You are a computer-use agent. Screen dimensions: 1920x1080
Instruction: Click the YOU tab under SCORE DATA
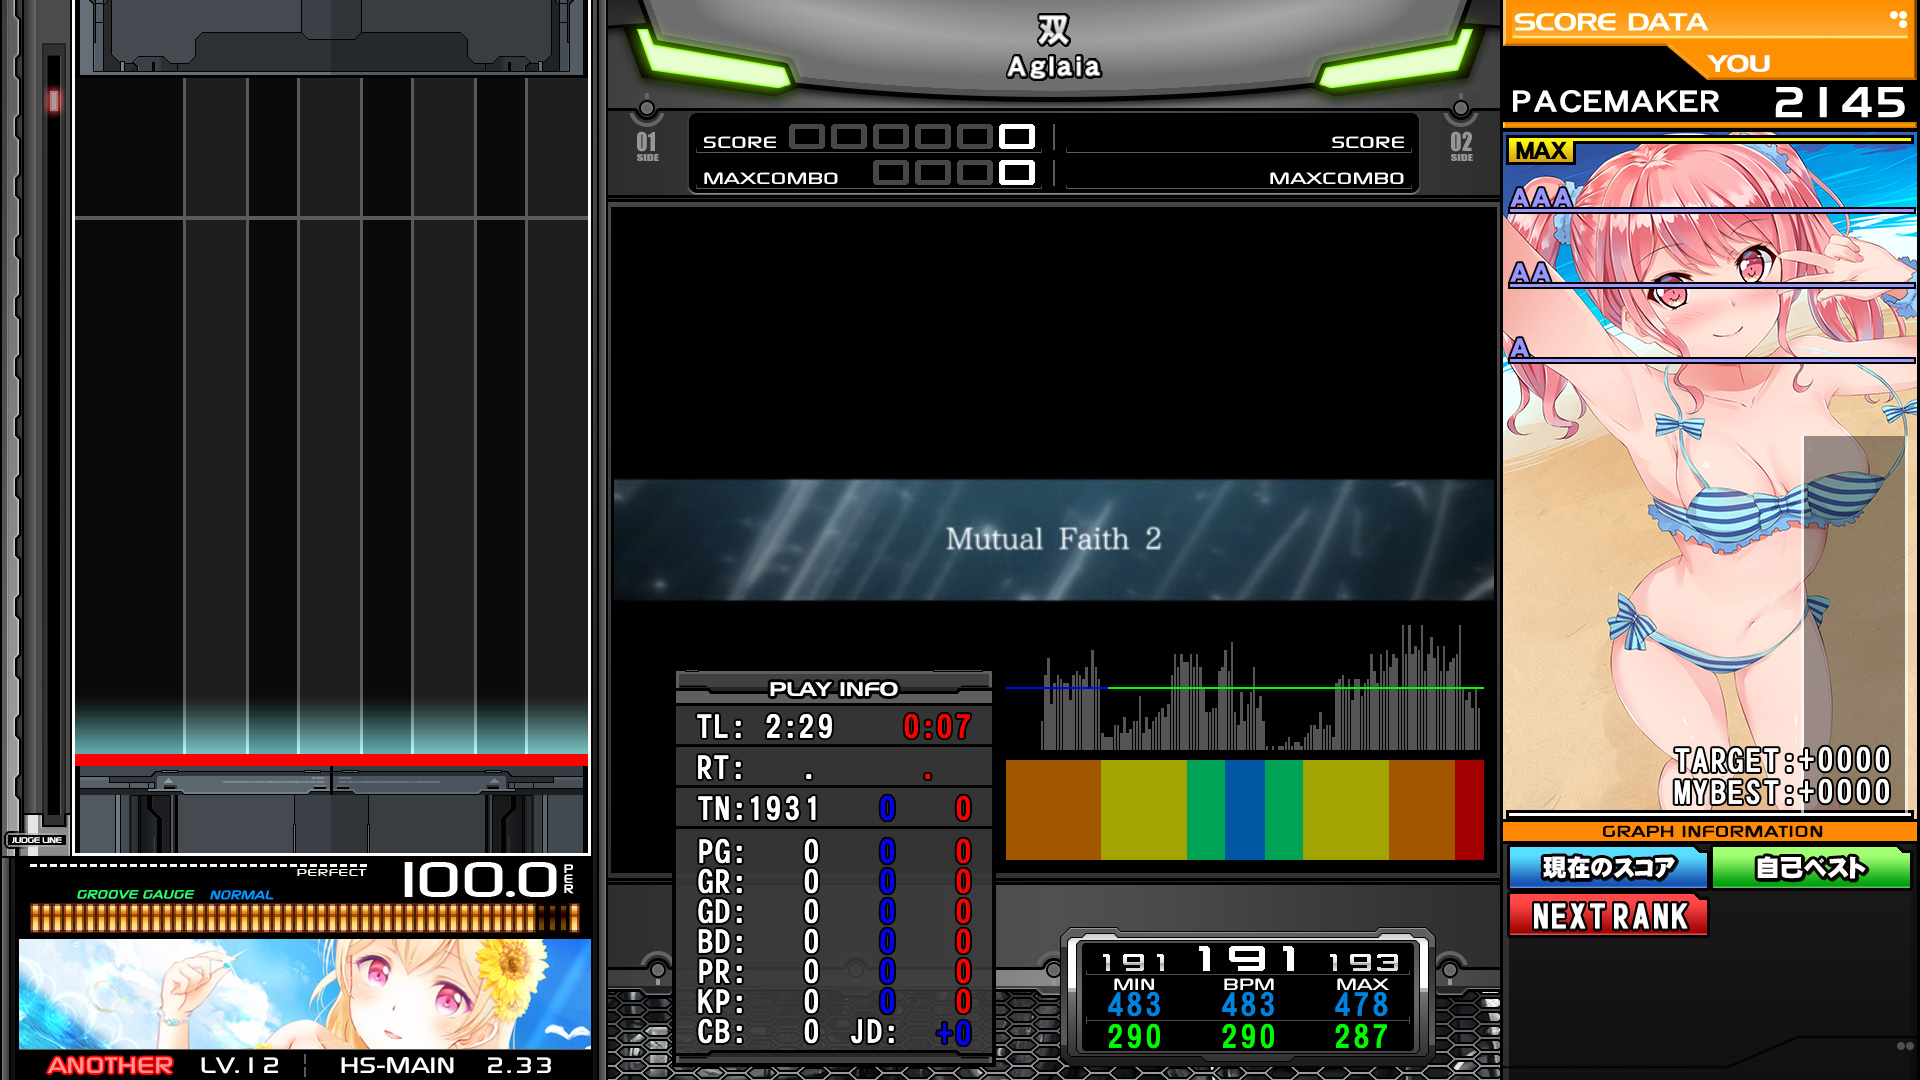(x=1739, y=63)
